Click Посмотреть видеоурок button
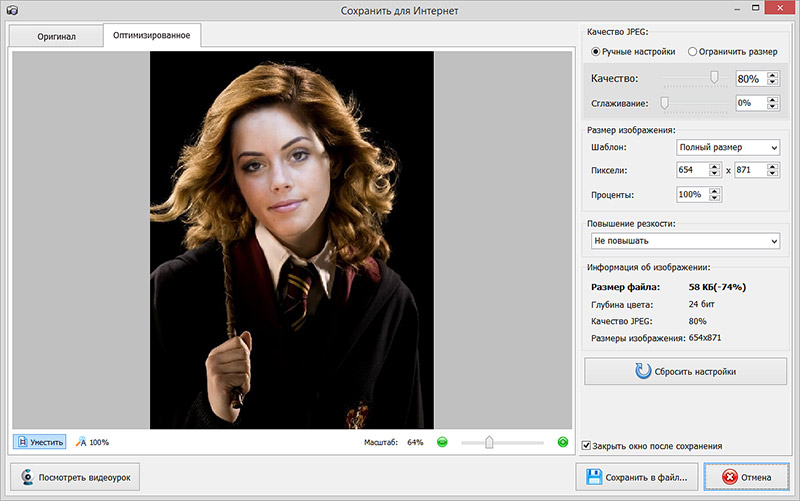 (x=75, y=477)
